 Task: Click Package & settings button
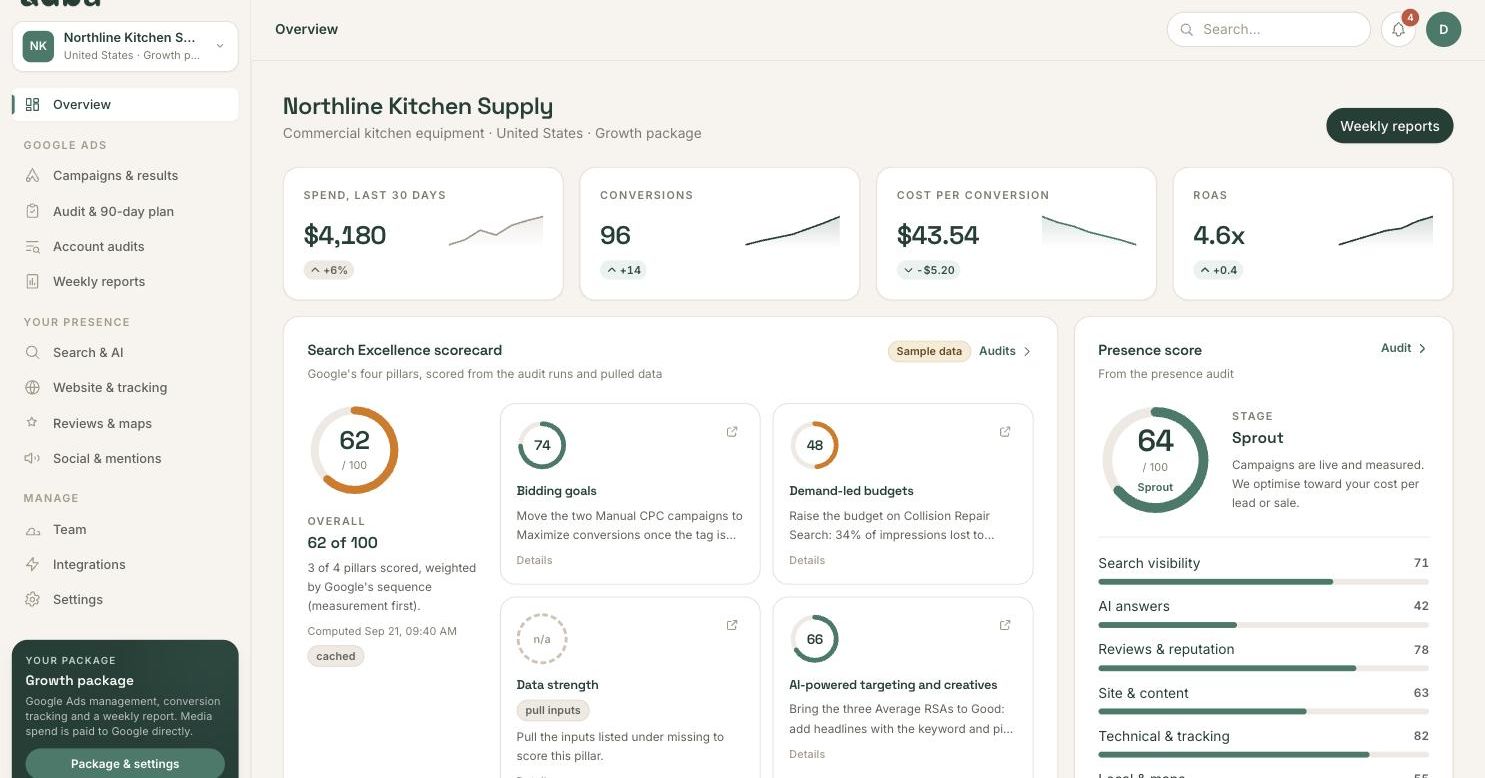tap(125, 763)
